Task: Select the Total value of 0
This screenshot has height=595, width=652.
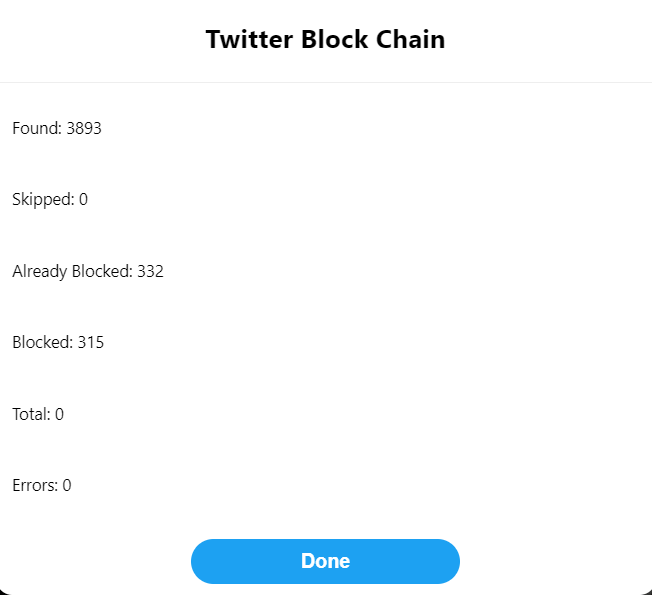Action: click(59, 414)
